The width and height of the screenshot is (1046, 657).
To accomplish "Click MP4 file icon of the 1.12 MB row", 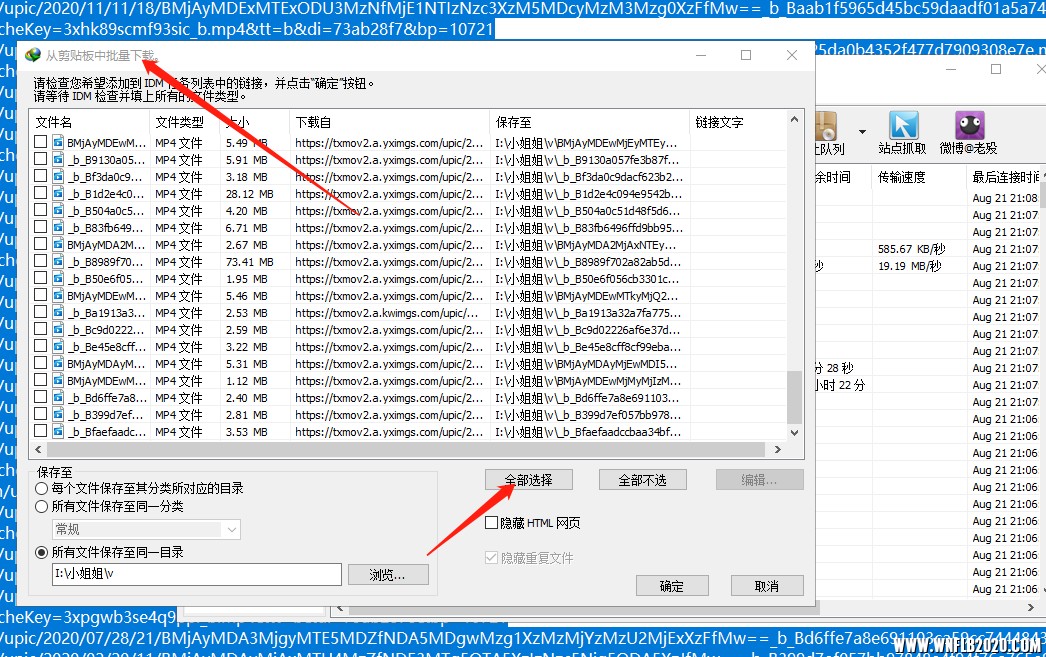I will pos(57,381).
